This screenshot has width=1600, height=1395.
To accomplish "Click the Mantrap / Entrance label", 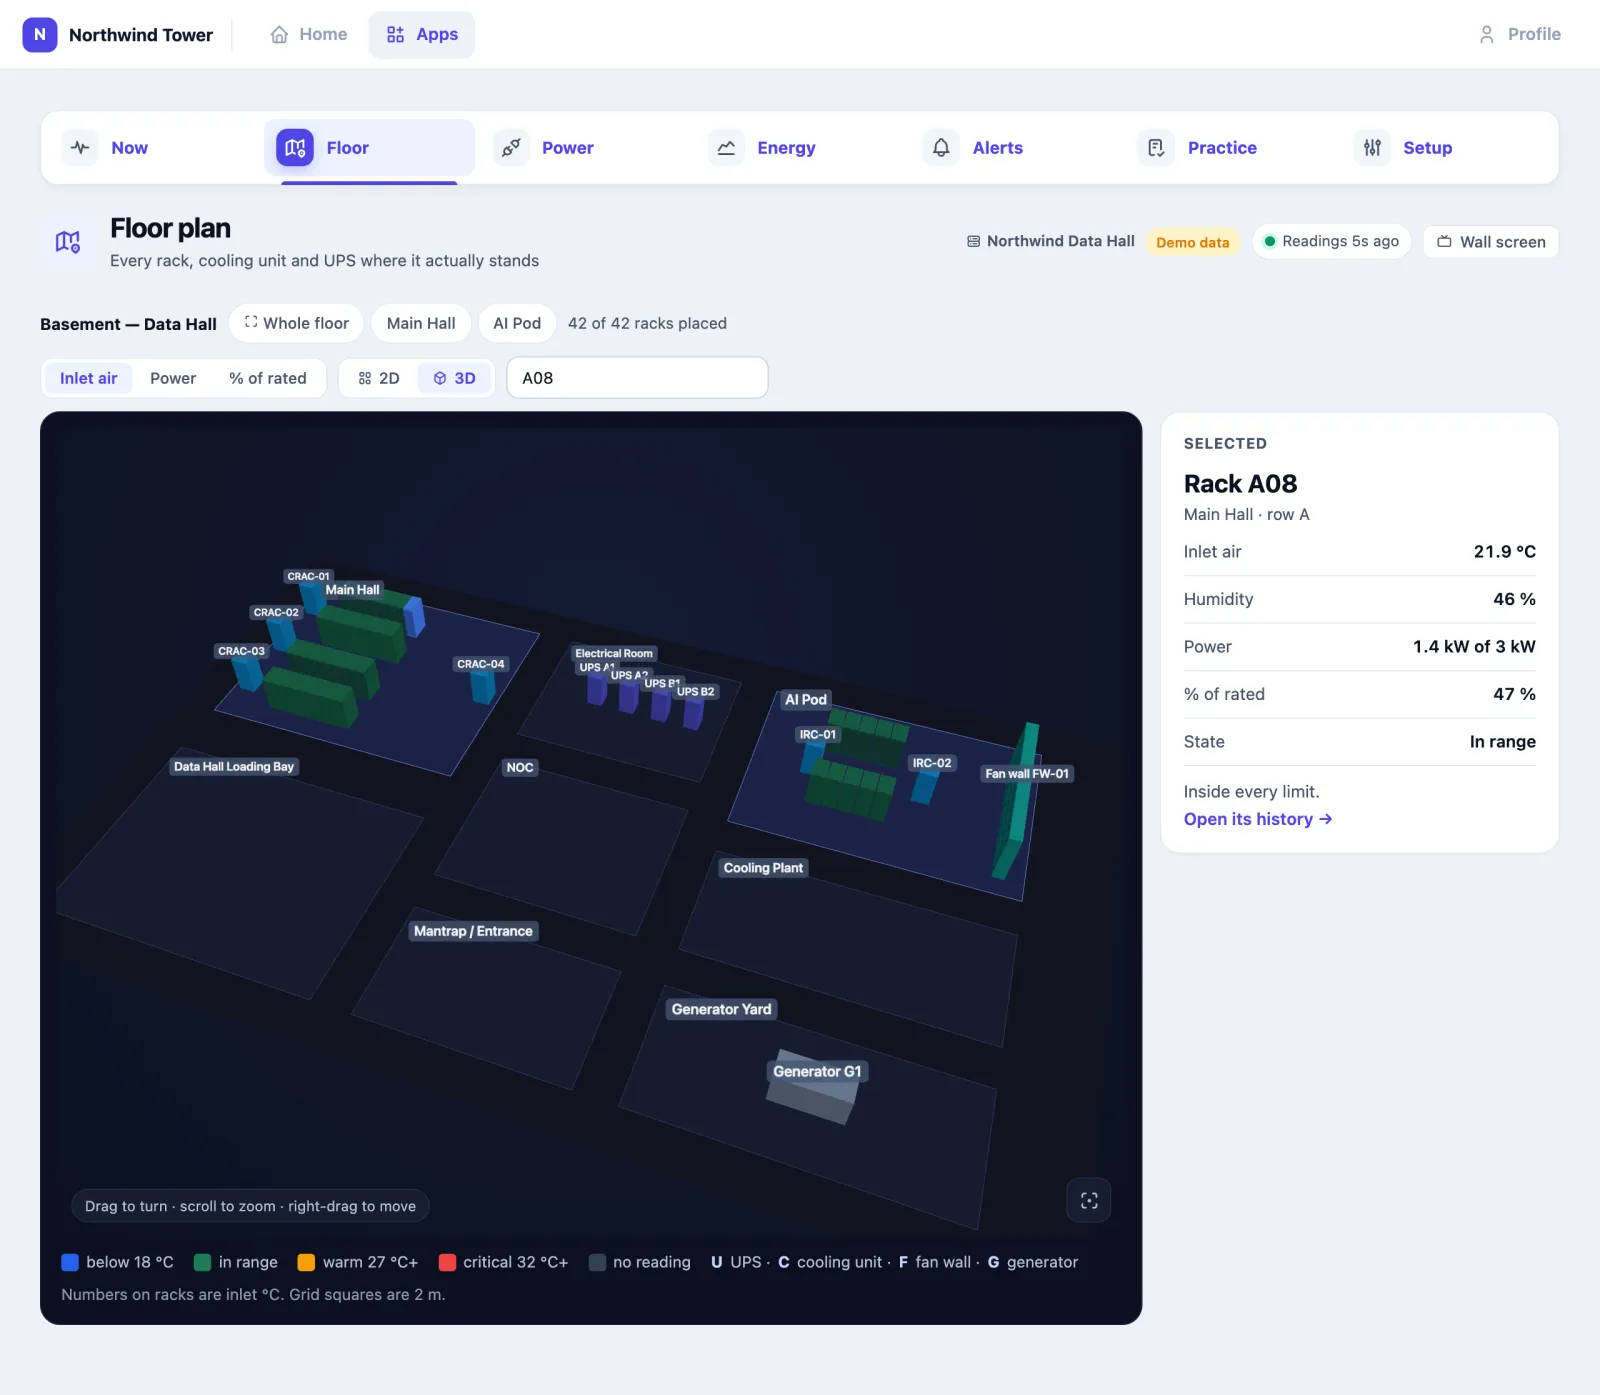I will [x=473, y=931].
